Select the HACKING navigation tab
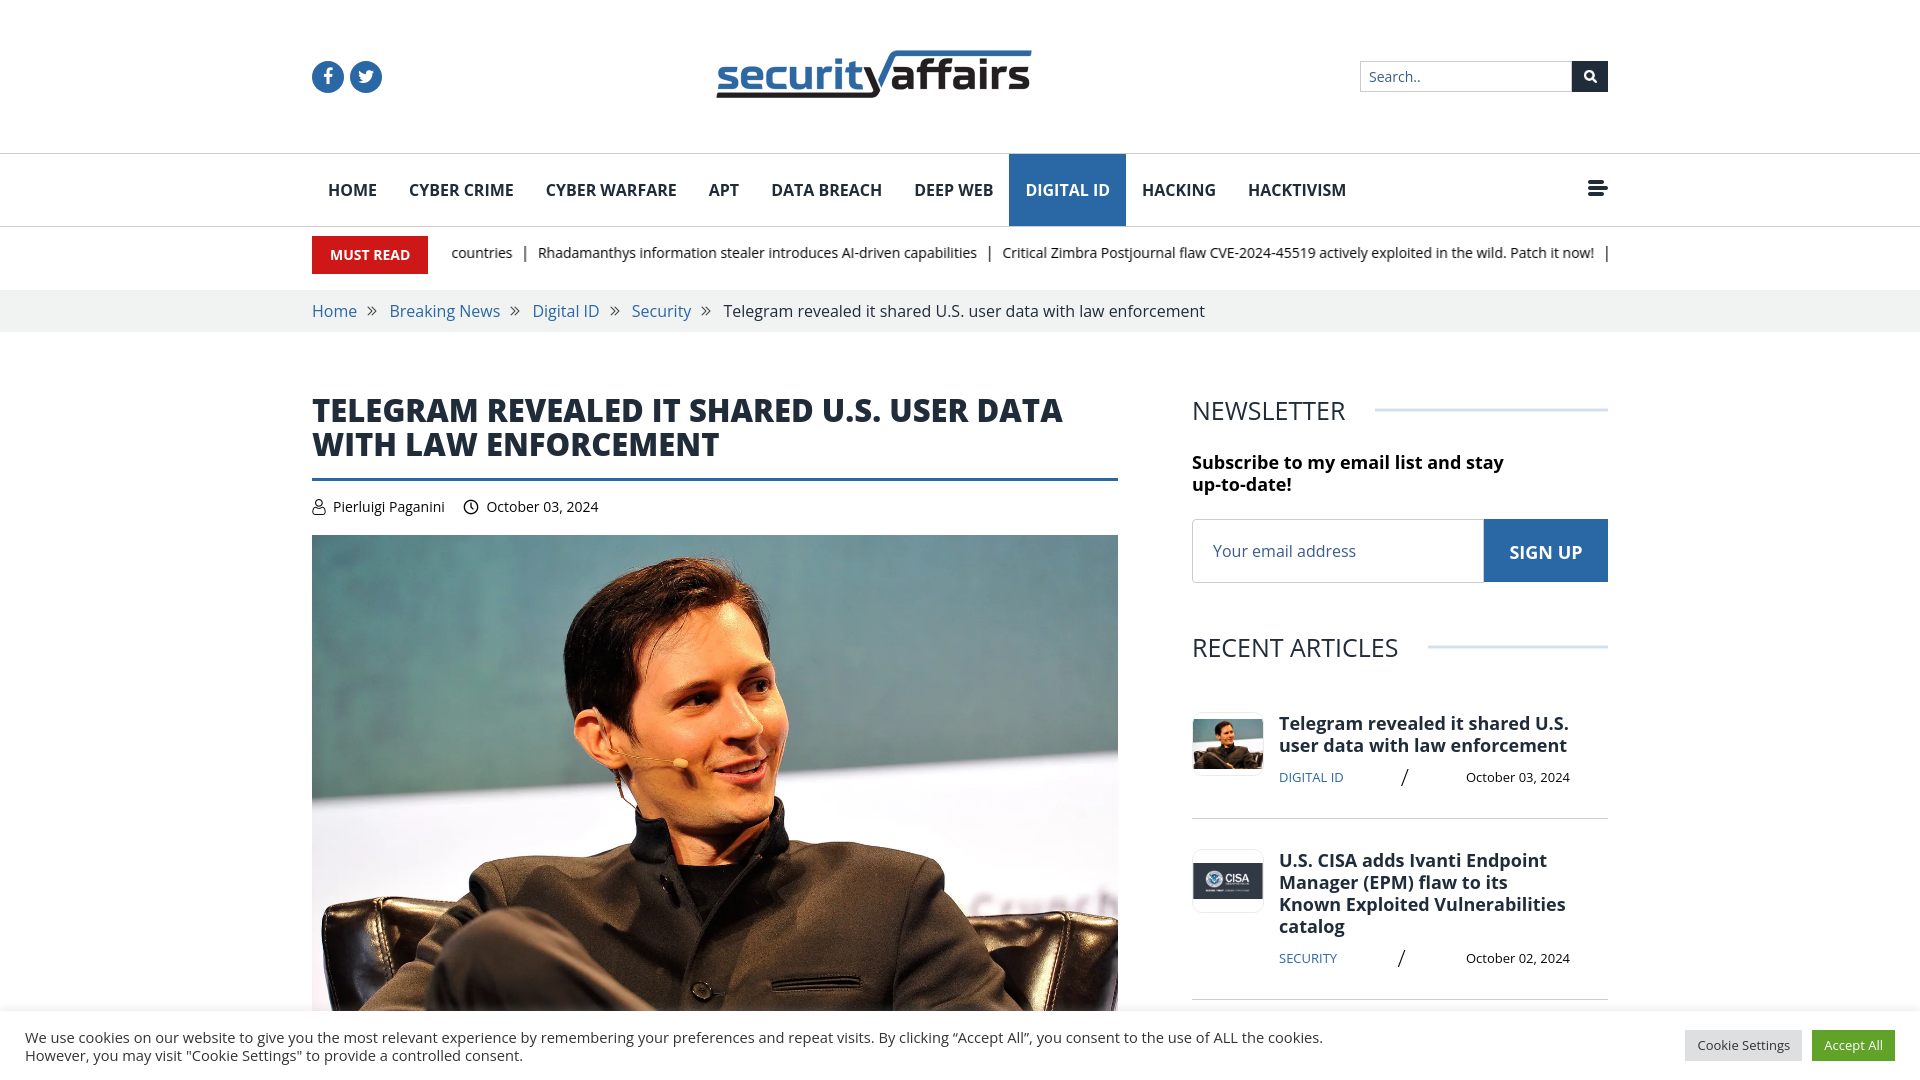This screenshot has height=1080, width=1920. tap(1179, 189)
